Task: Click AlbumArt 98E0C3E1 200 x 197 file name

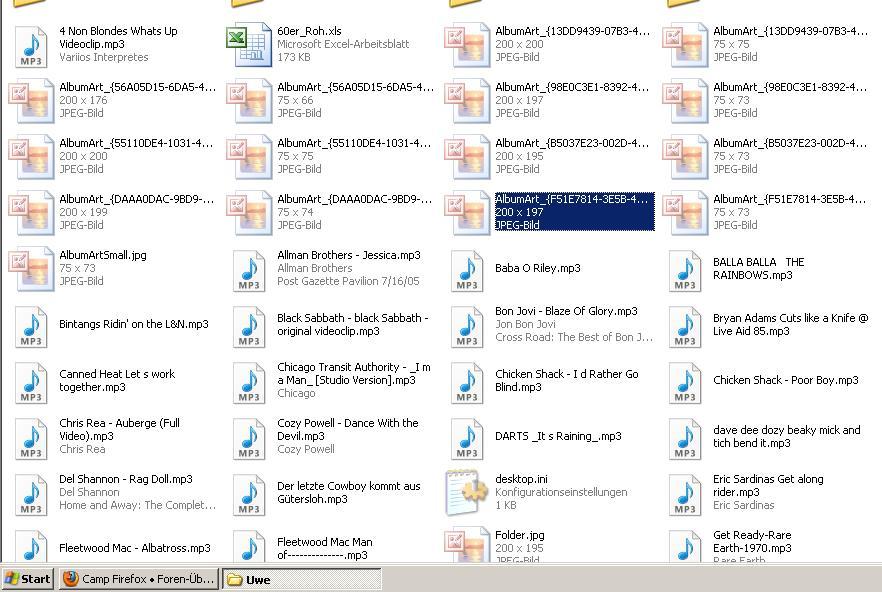Action: pos(572,87)
